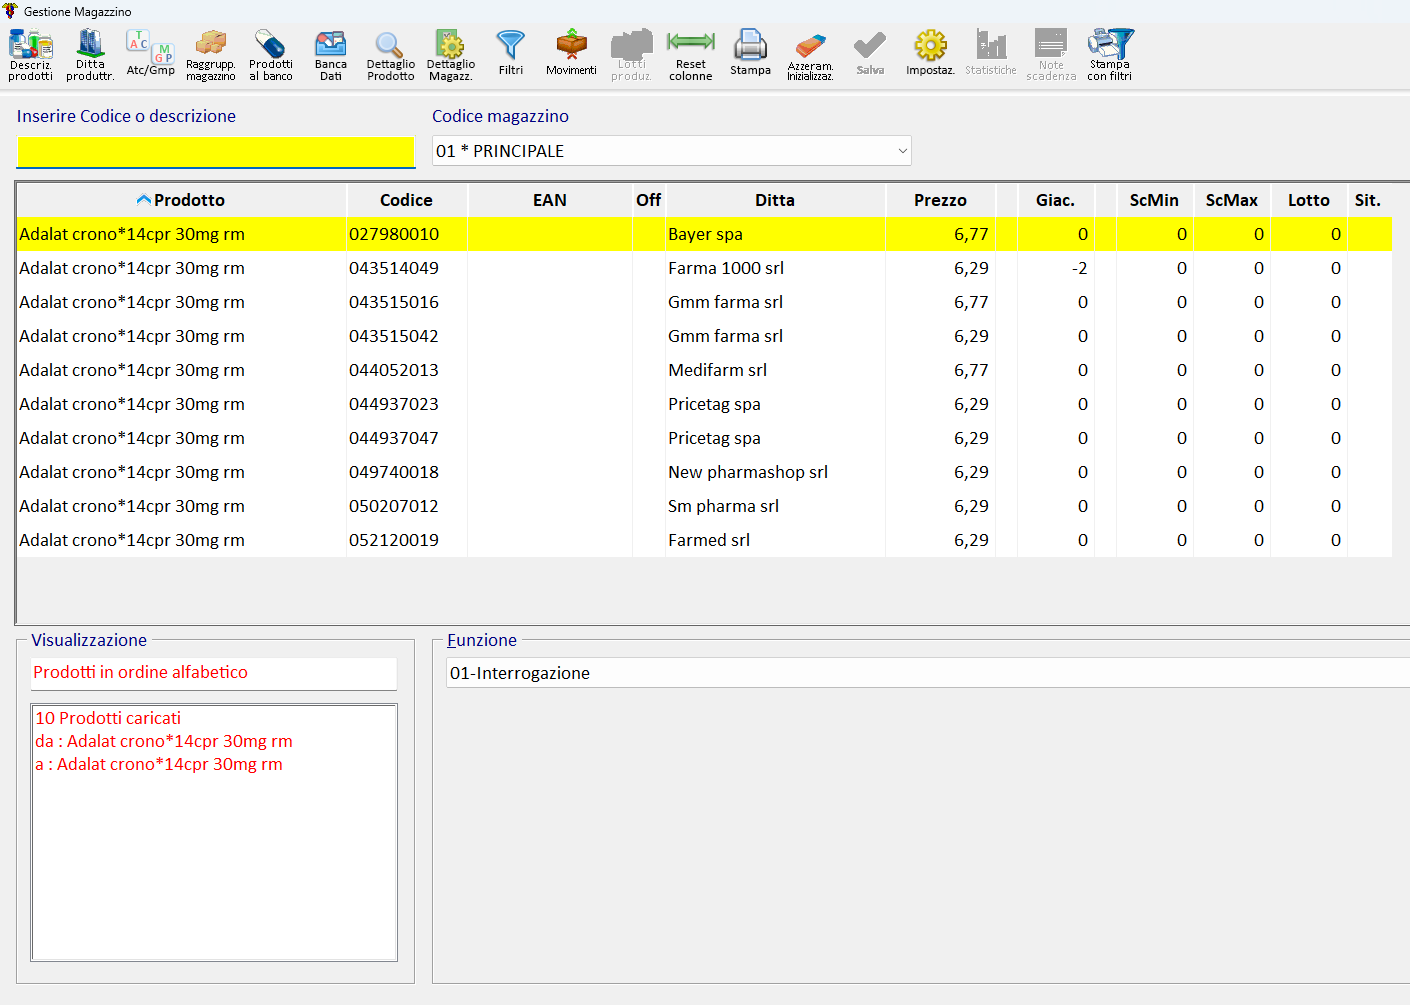Viewport: 1410px width, 1005px height.
Task: Sort by the Ditta column header
Action: (x=775, y=200)
